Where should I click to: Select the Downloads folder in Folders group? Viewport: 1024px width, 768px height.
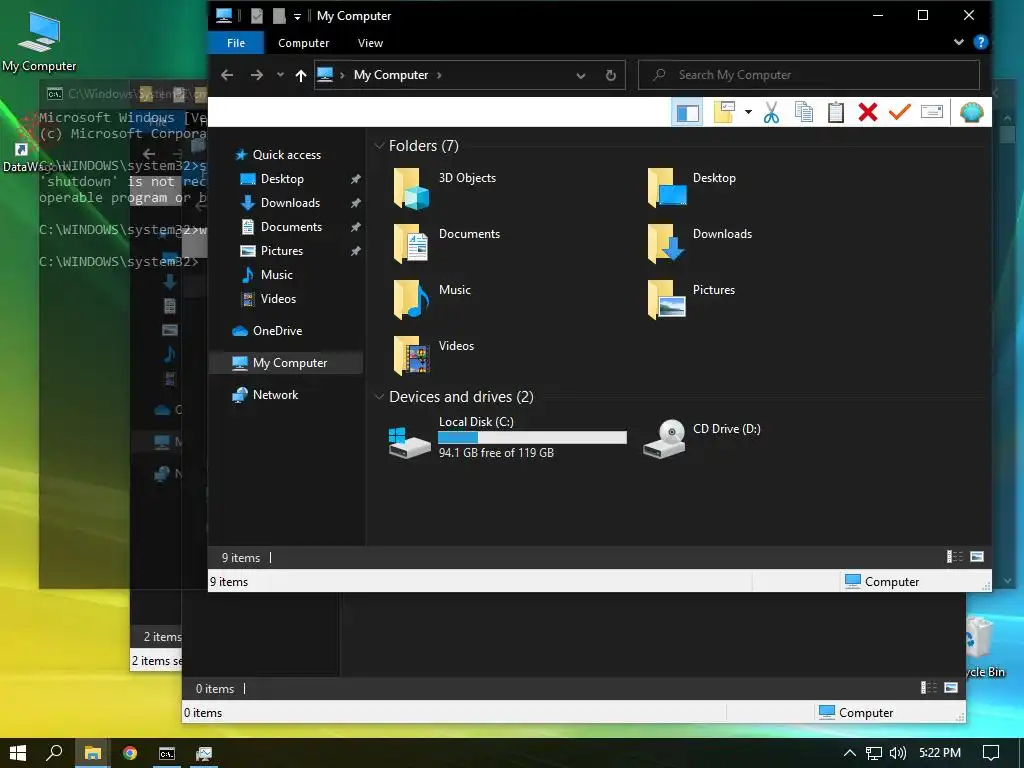point(699,244)
